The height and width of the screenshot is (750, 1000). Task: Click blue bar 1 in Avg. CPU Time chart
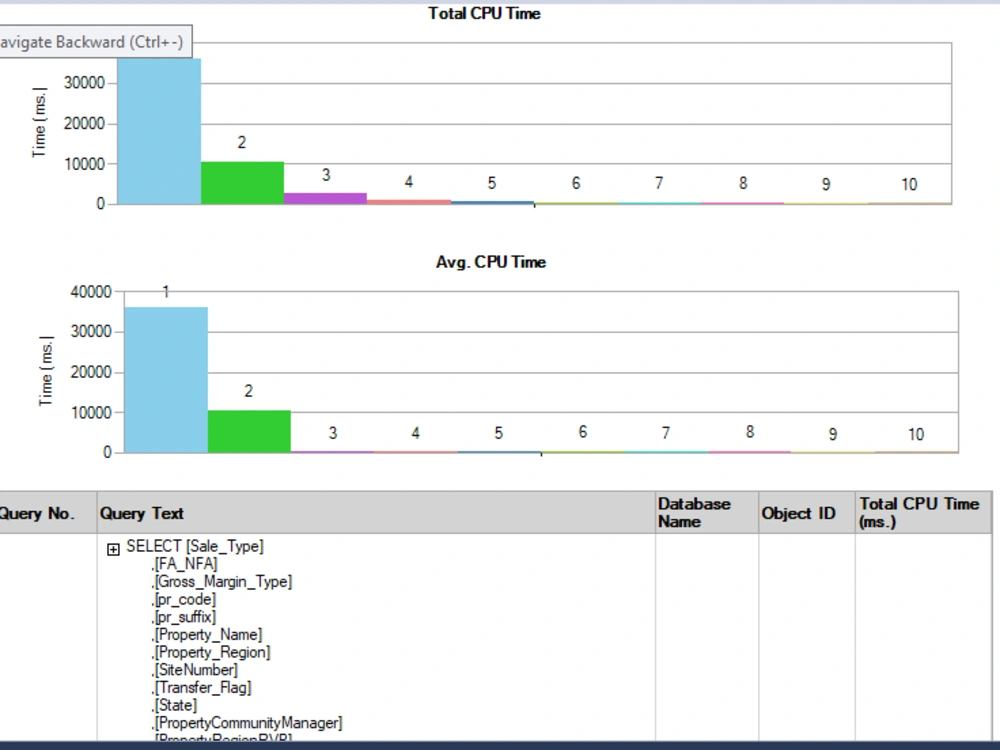pos(166,380)
